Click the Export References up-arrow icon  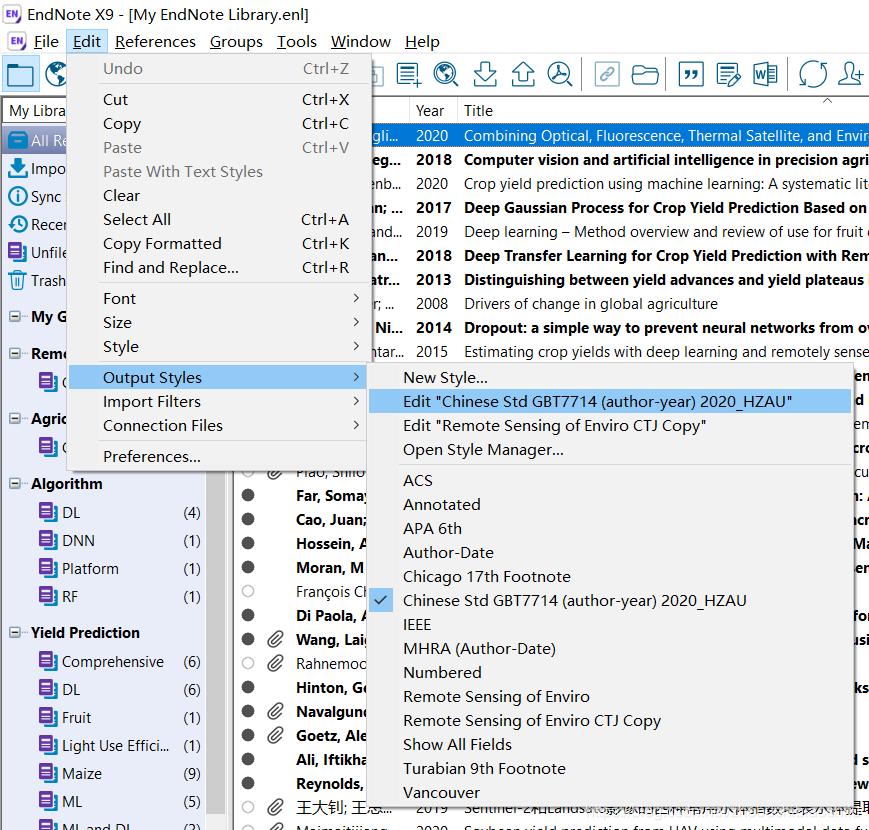(522, 74)
